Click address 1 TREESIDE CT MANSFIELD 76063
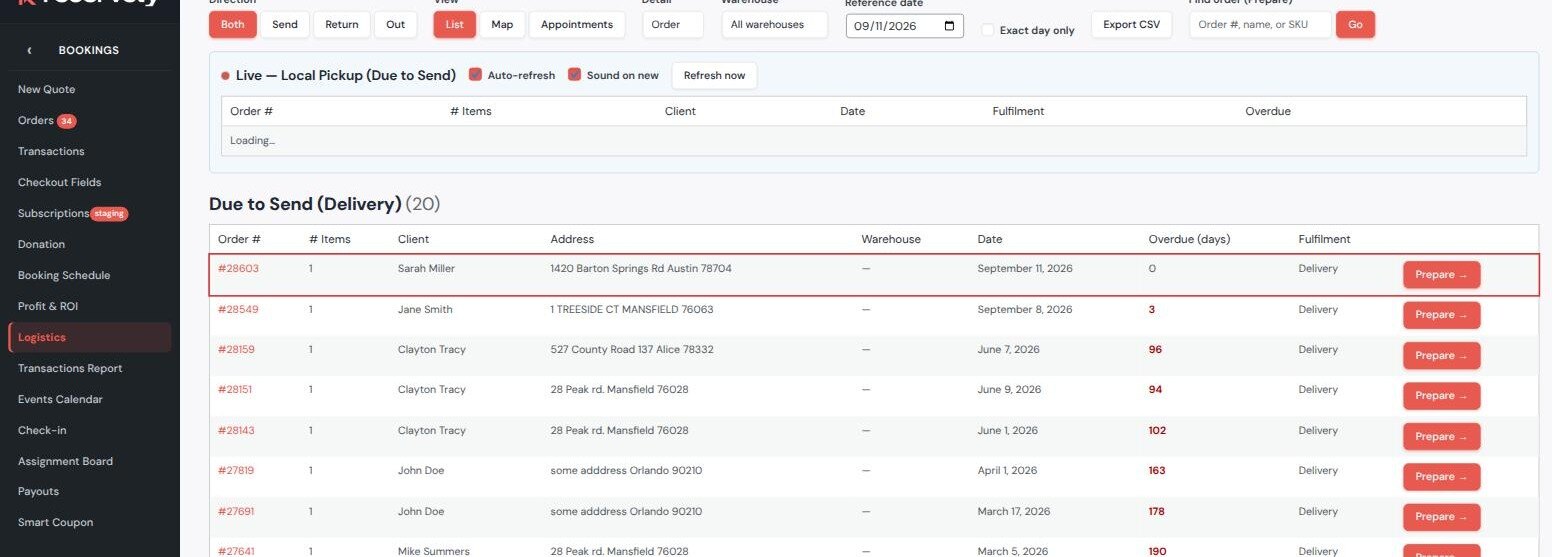The height and width of the screenshot is (557, 1552). [632, 309]
